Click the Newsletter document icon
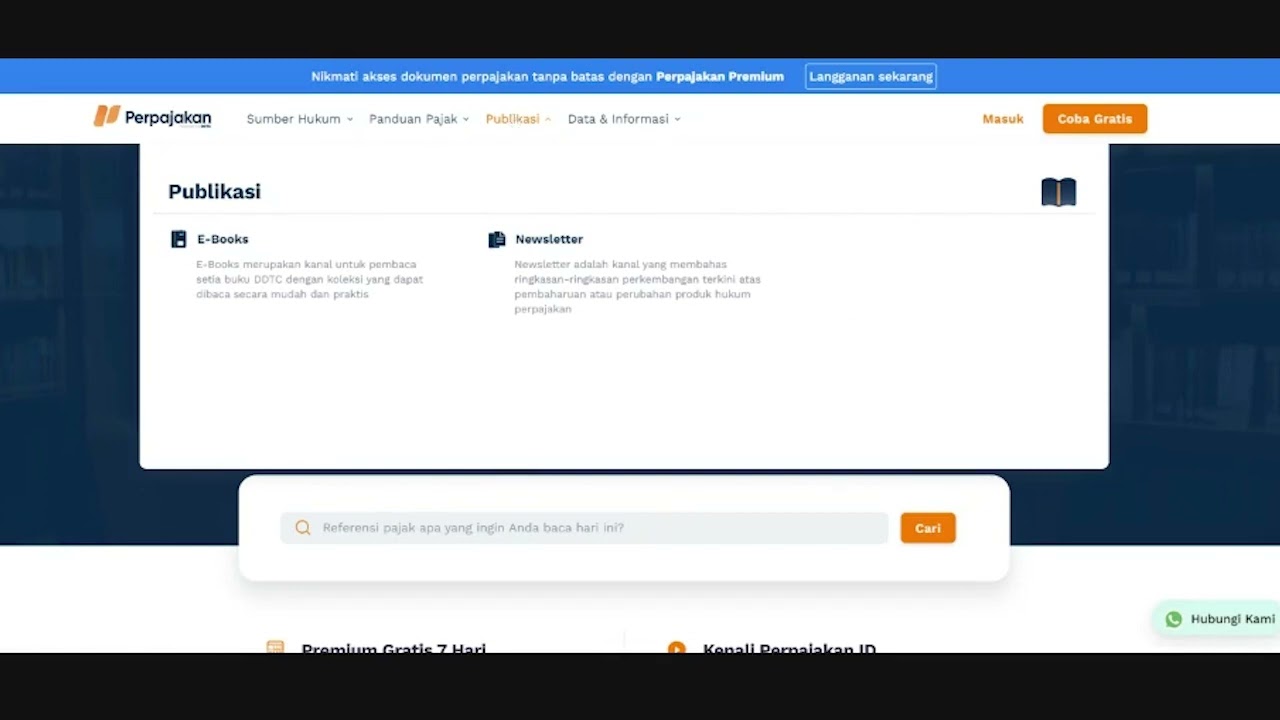Image resolution: width=1280 pixels, height=720 pixels. point(497,239)
